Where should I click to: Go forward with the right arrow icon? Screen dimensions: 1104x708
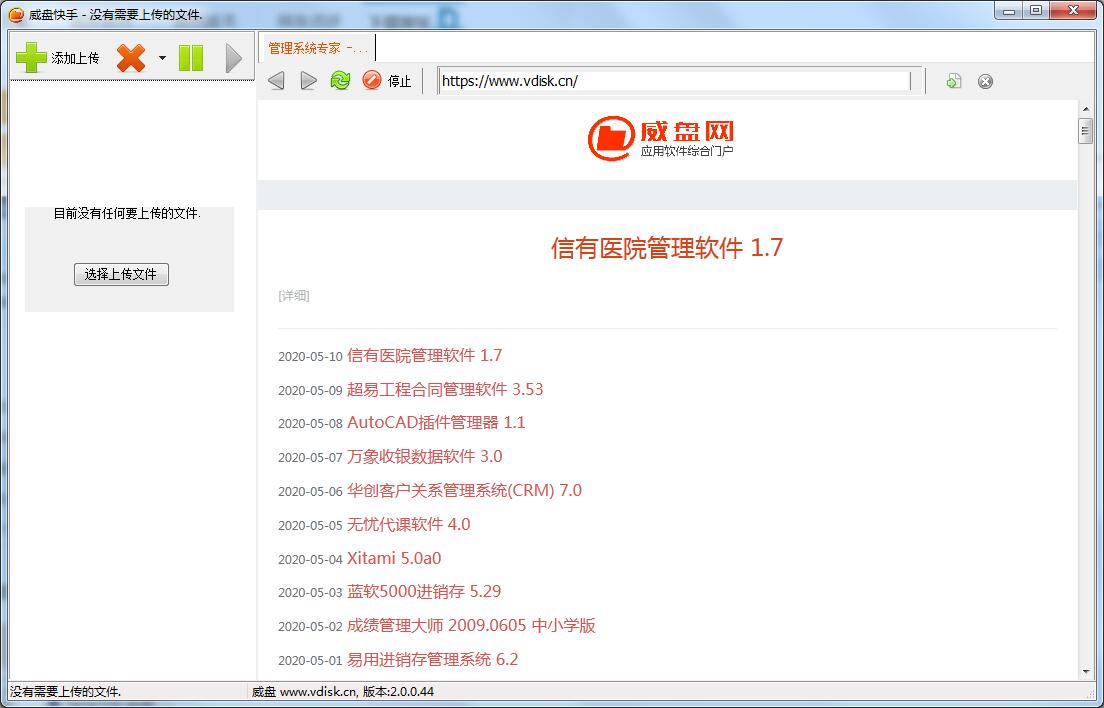point(308,81)
